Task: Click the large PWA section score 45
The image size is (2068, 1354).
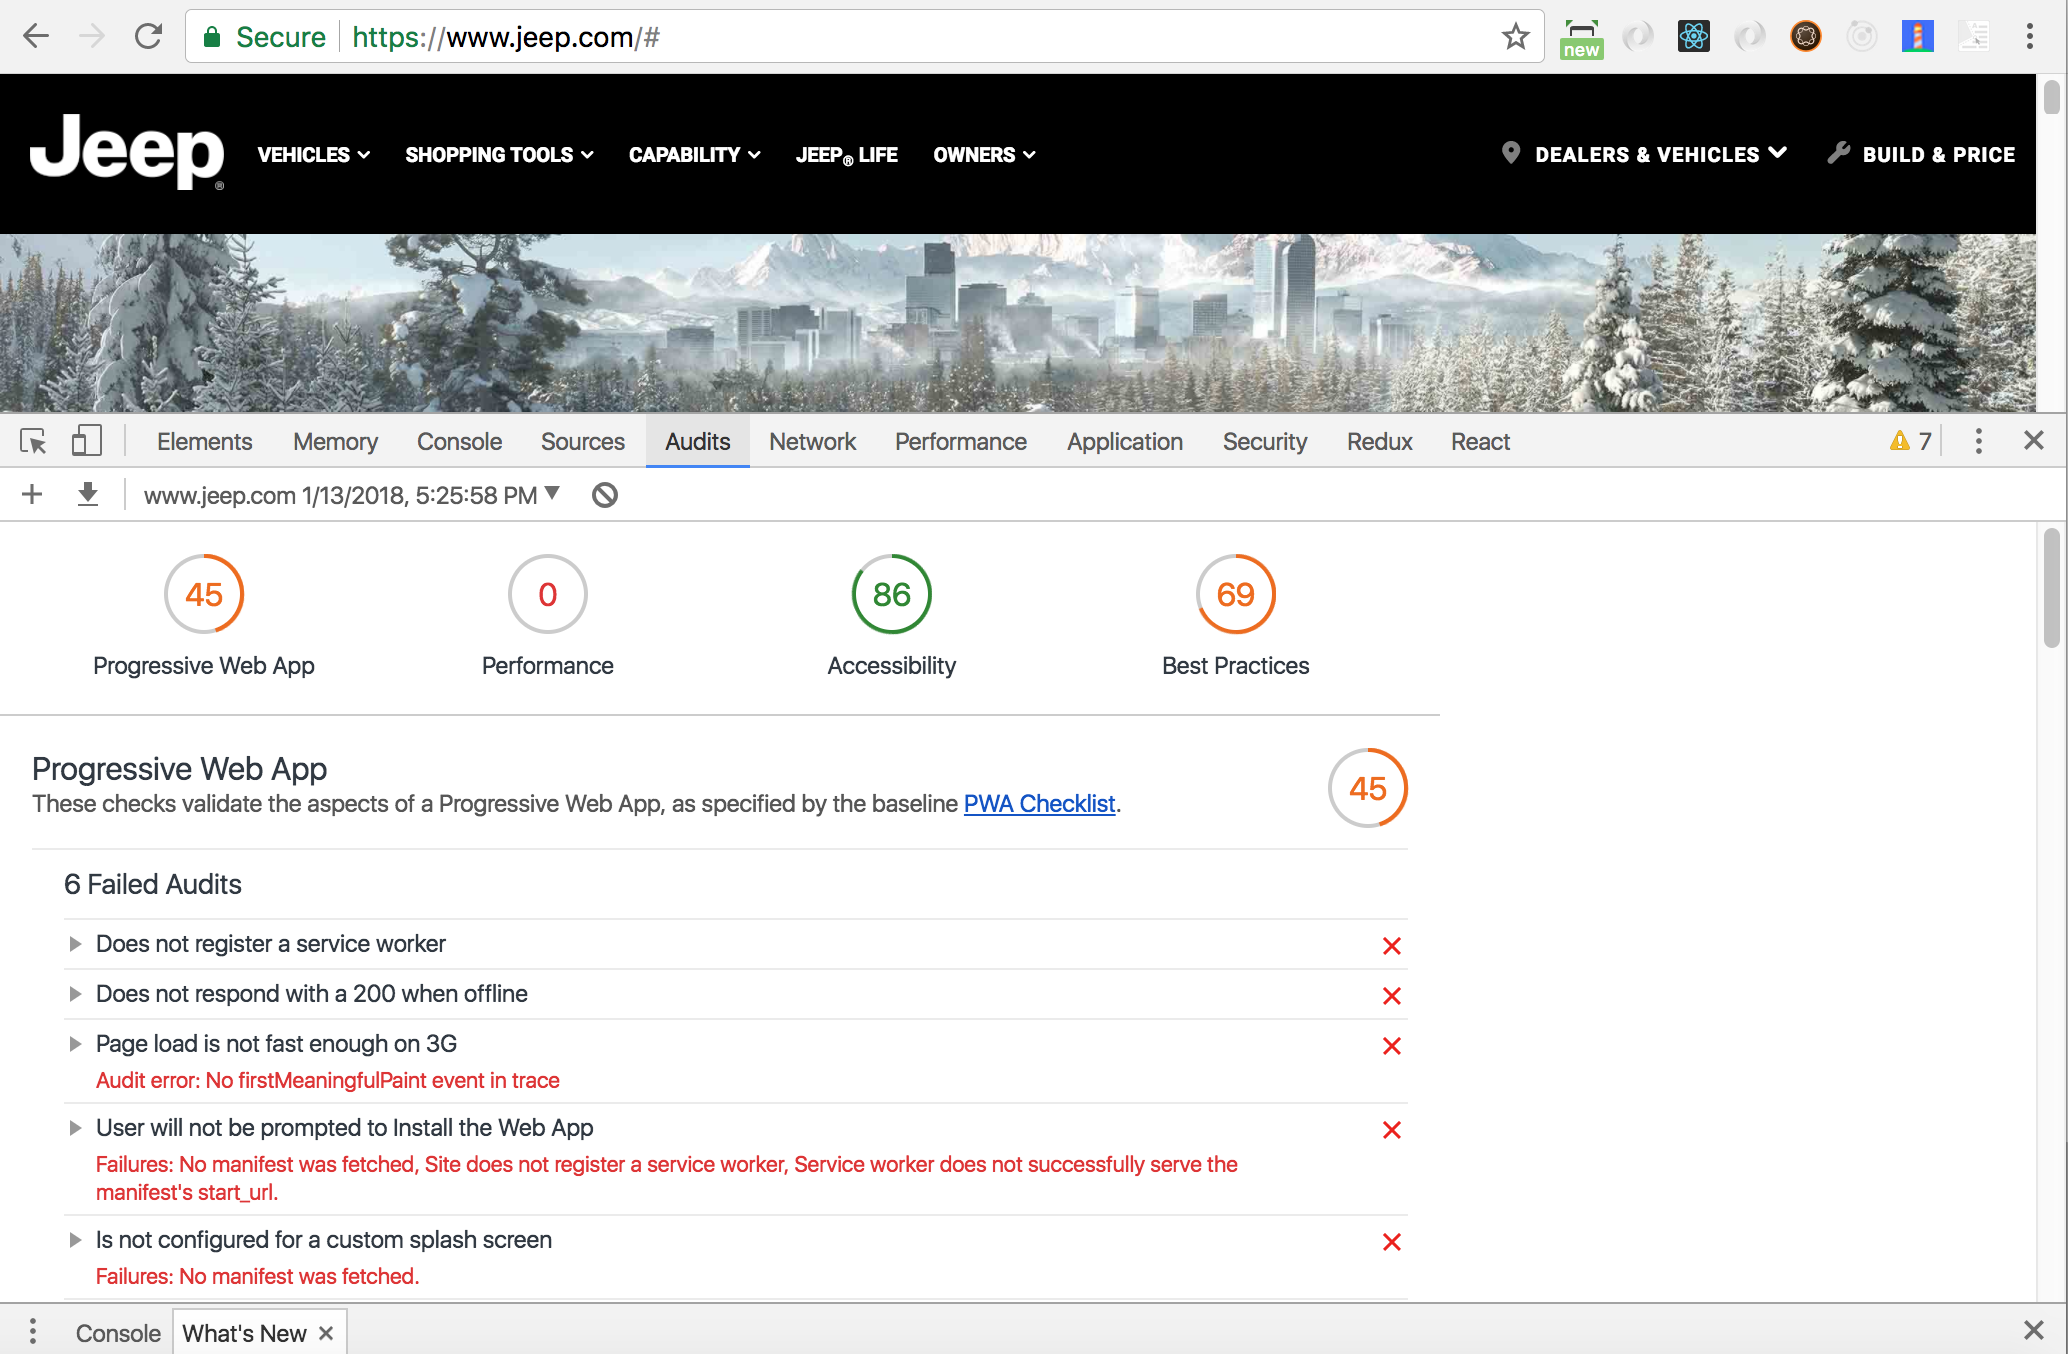Action: 1367,788
